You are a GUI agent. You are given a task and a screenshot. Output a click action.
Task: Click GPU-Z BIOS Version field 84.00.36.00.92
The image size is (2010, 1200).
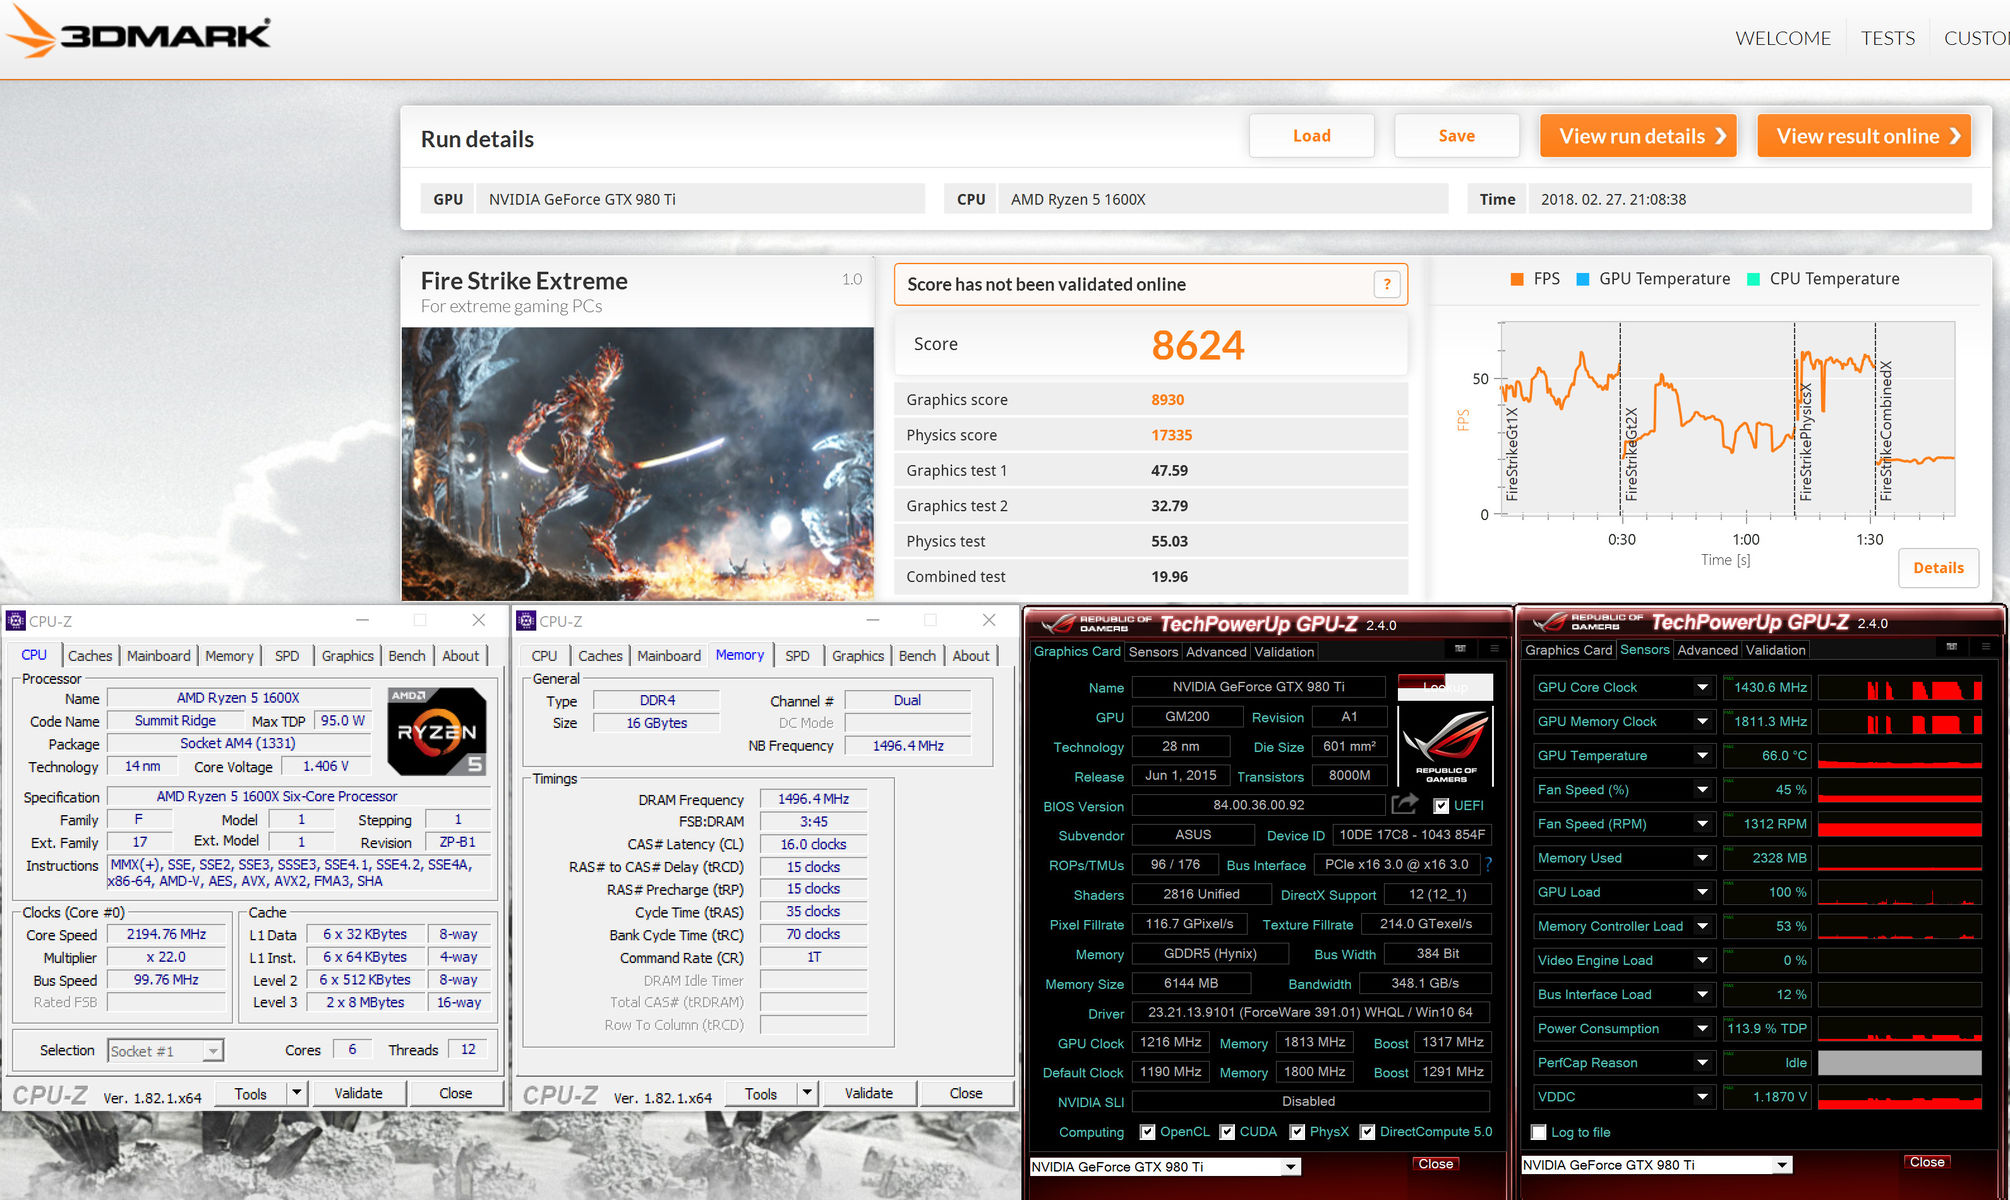pos(1258,805)
